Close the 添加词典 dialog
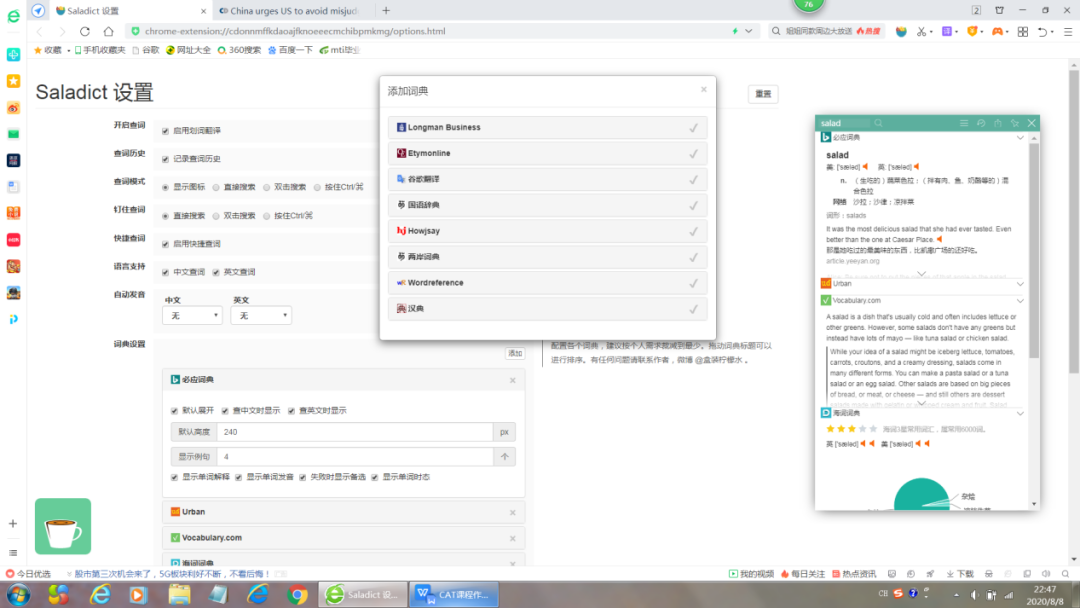This screenshot has width=1080, height=608. tap(704, 90)
